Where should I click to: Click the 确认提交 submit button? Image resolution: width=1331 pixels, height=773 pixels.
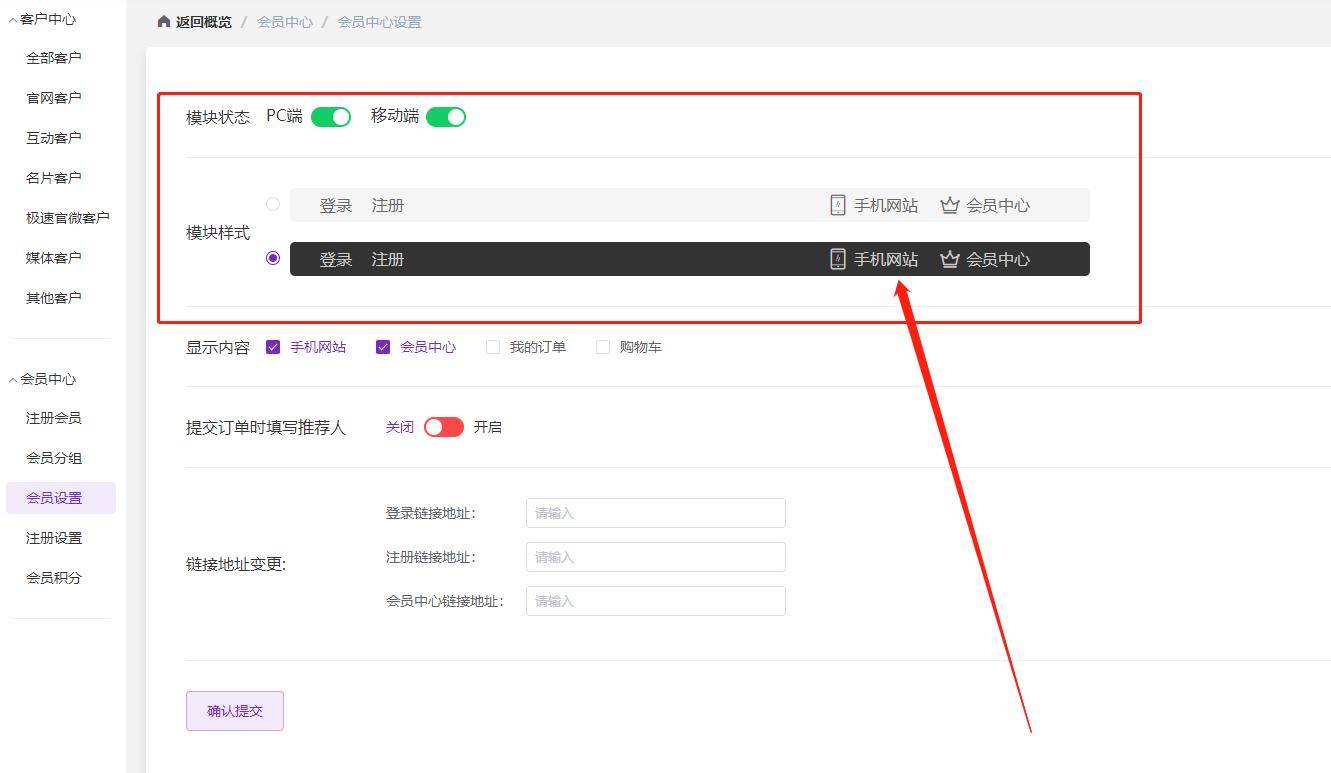pos(234,710)
